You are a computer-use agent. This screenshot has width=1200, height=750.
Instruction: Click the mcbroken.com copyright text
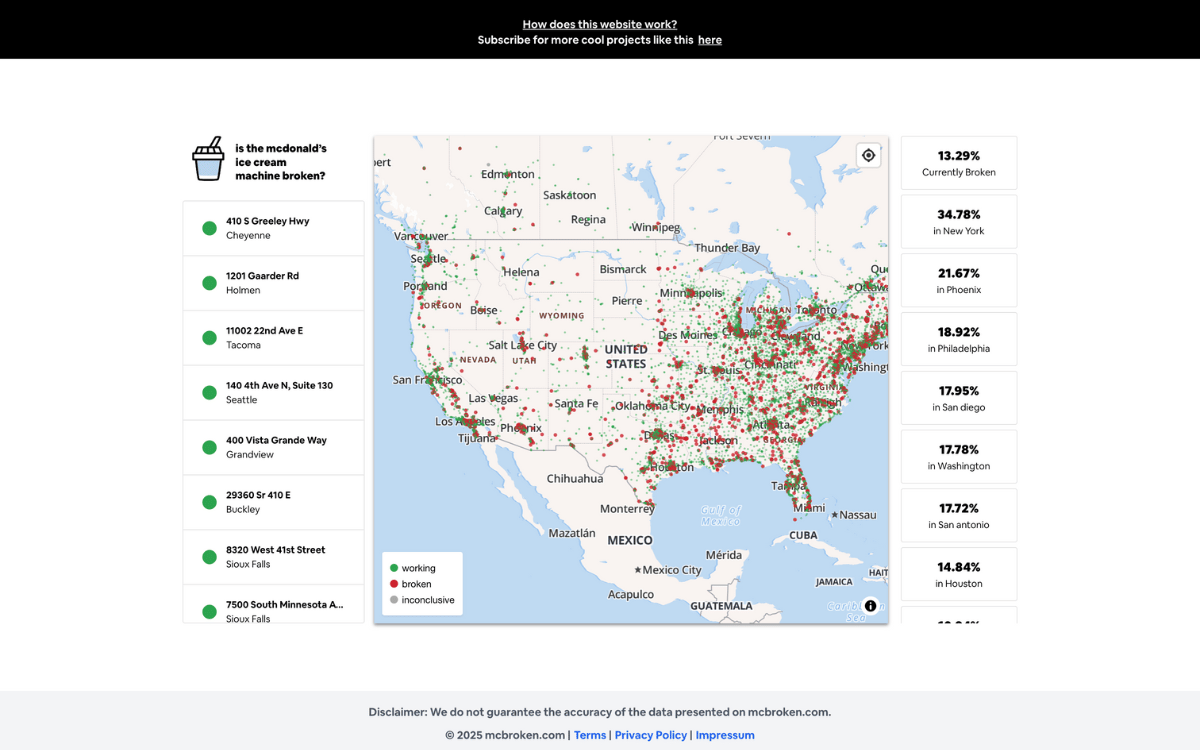pyautogui.click(x=505, y=735)
